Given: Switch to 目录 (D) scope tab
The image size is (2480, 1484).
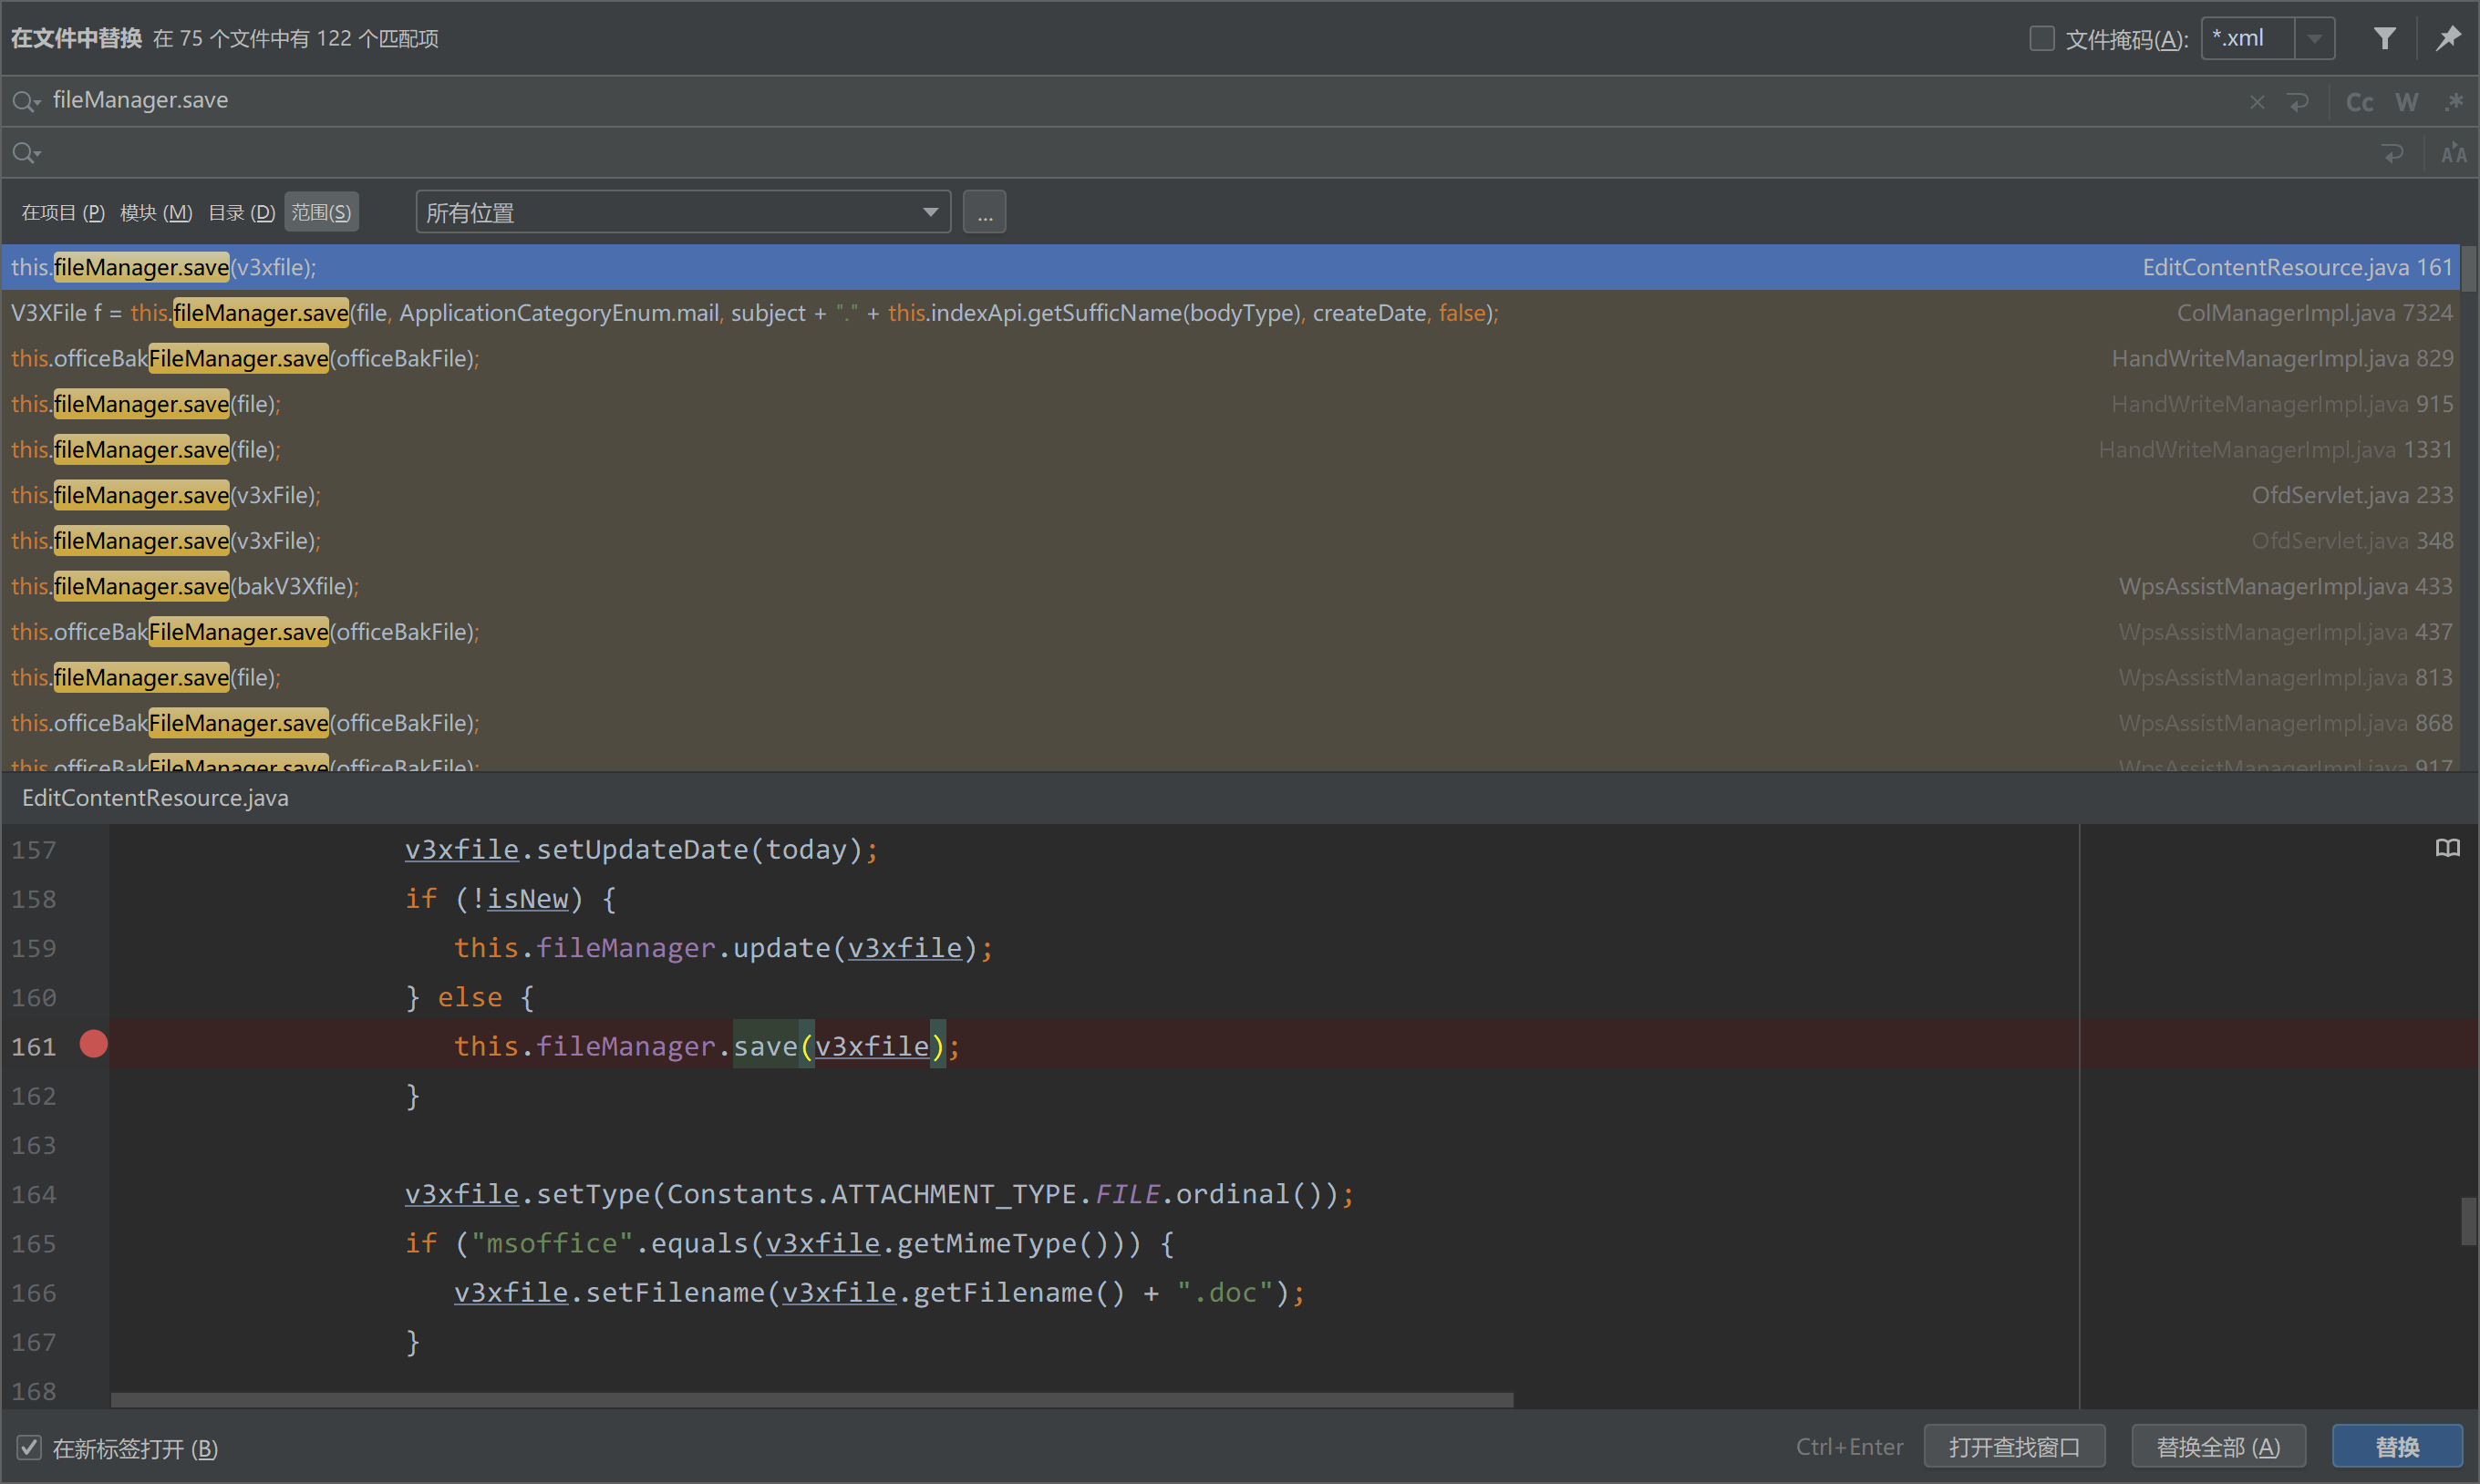Looking at the screenshot, I should point(241,212).
